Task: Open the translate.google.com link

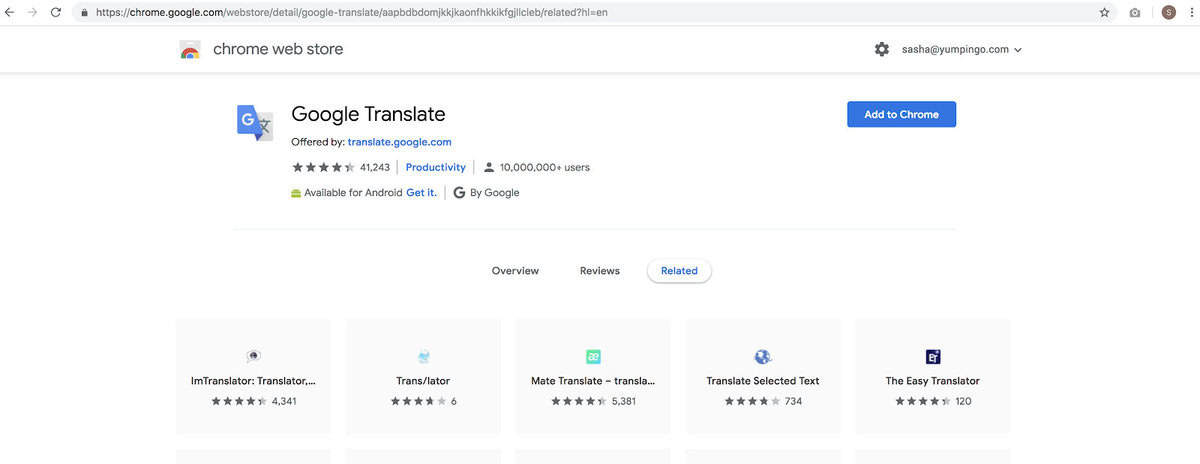Action: (x=399, y=142)
